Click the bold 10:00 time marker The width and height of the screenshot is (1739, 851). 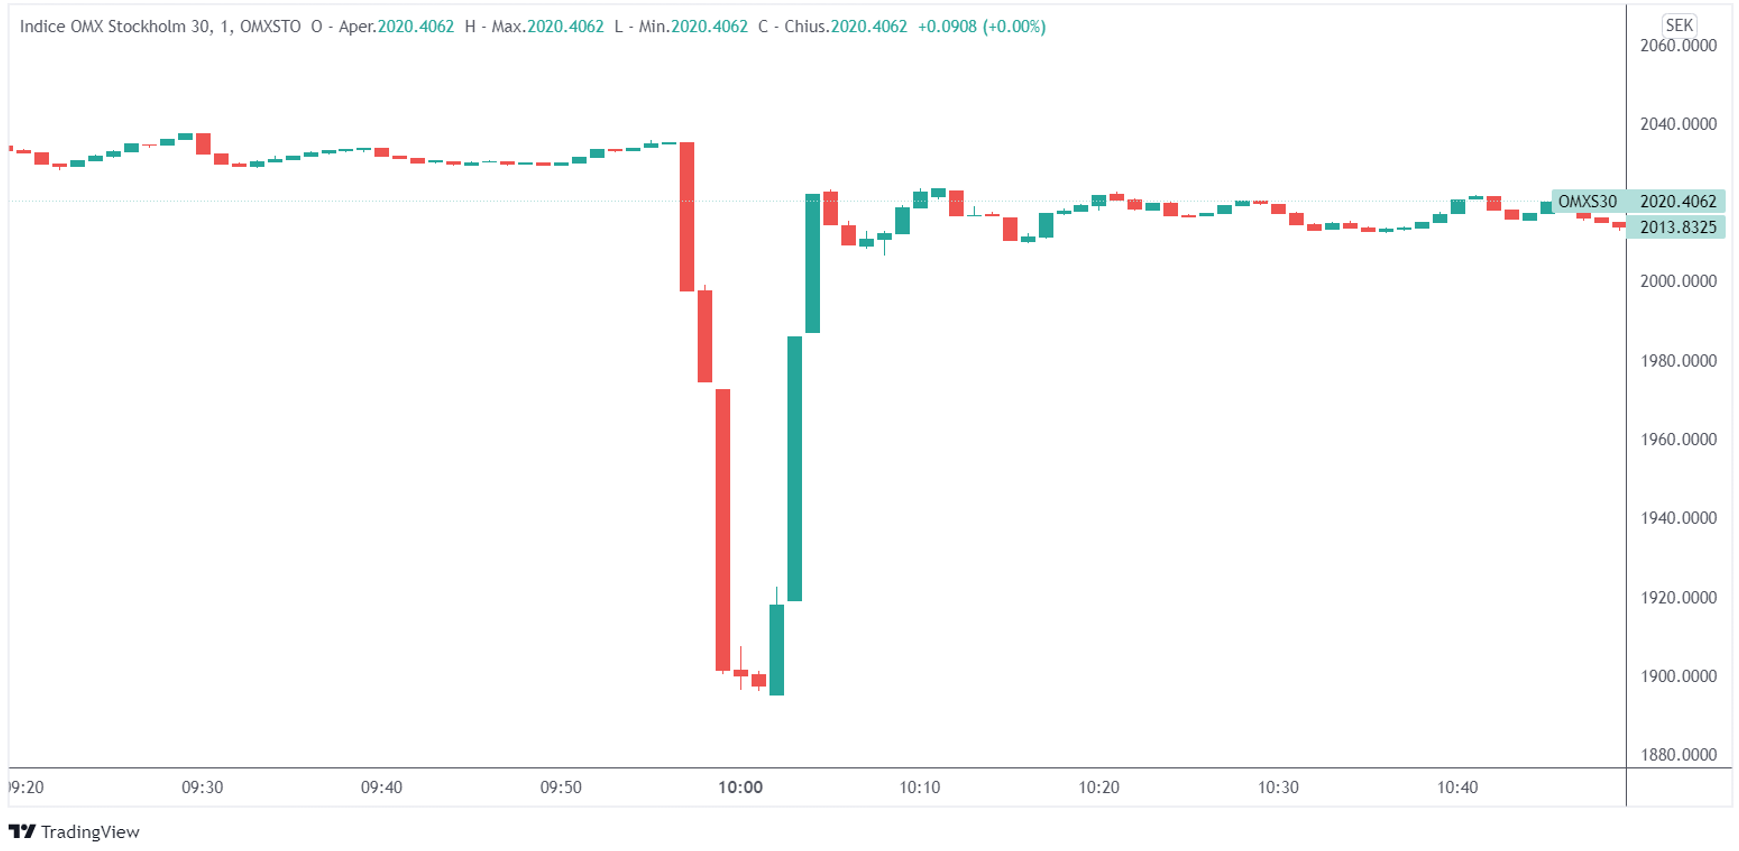click(x=740, y=787)
